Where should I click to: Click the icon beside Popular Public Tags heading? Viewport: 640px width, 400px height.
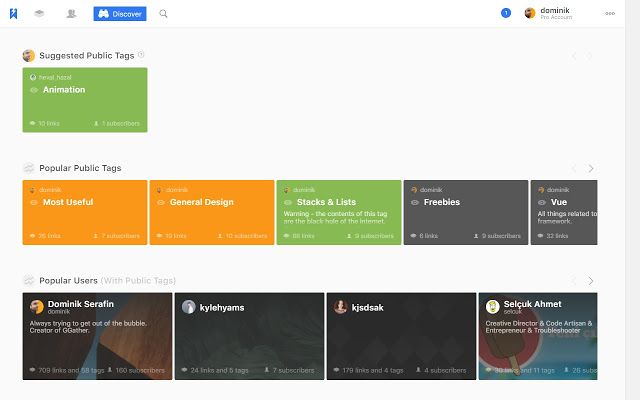click(29, 168)
